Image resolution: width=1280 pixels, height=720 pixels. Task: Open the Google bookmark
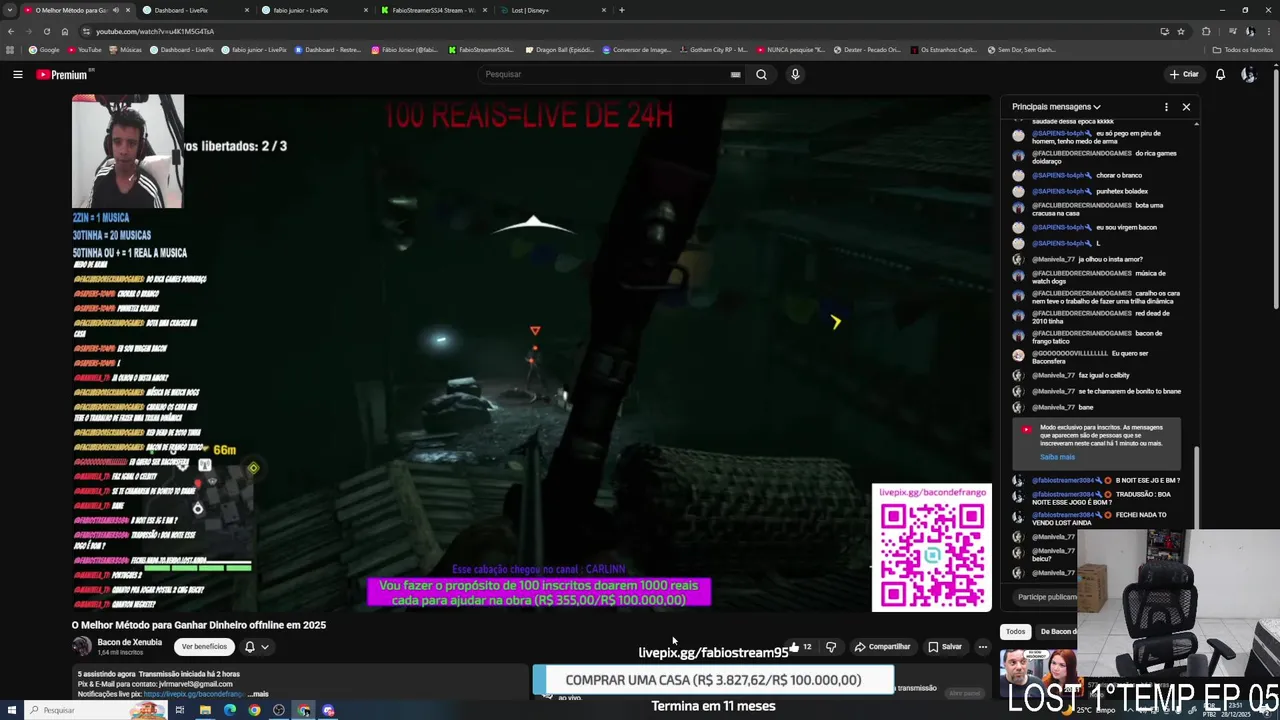tap(44, 50)
